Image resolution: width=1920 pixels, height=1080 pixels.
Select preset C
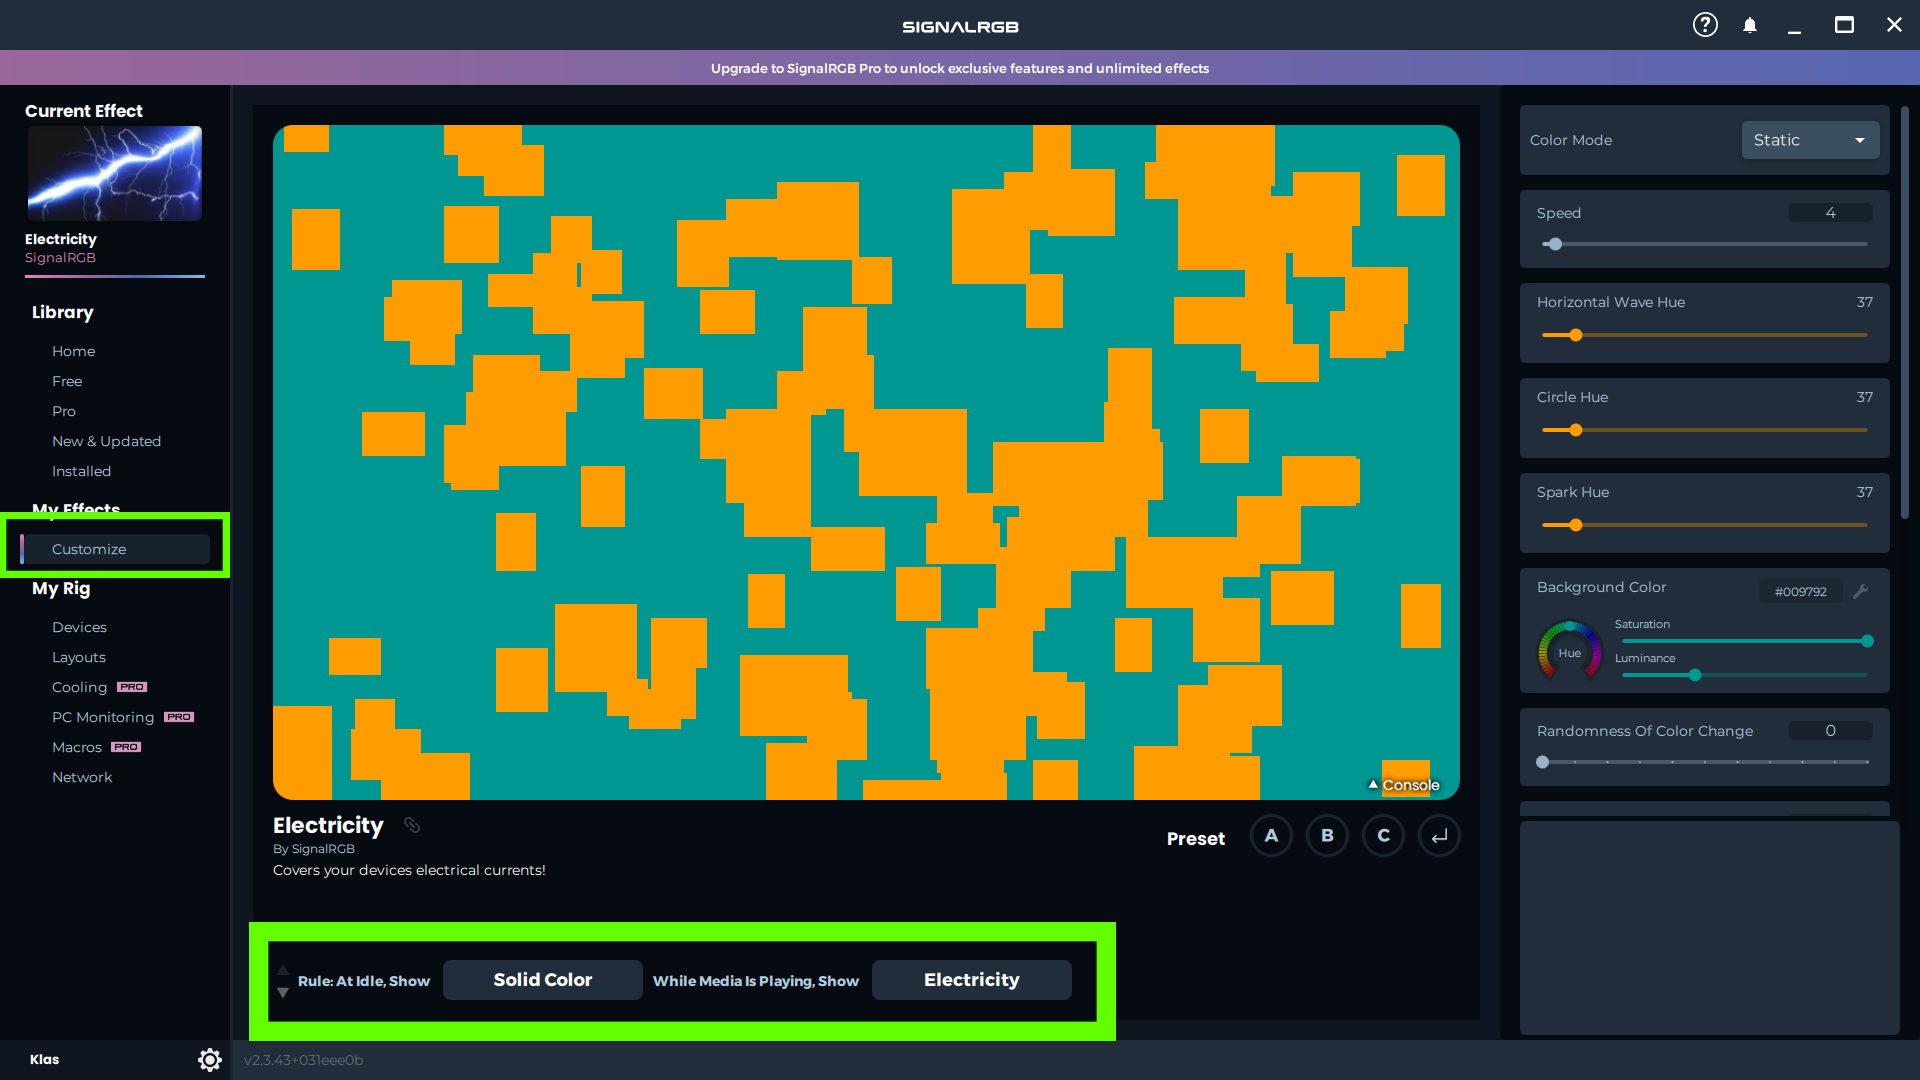tap(1383, 836)
